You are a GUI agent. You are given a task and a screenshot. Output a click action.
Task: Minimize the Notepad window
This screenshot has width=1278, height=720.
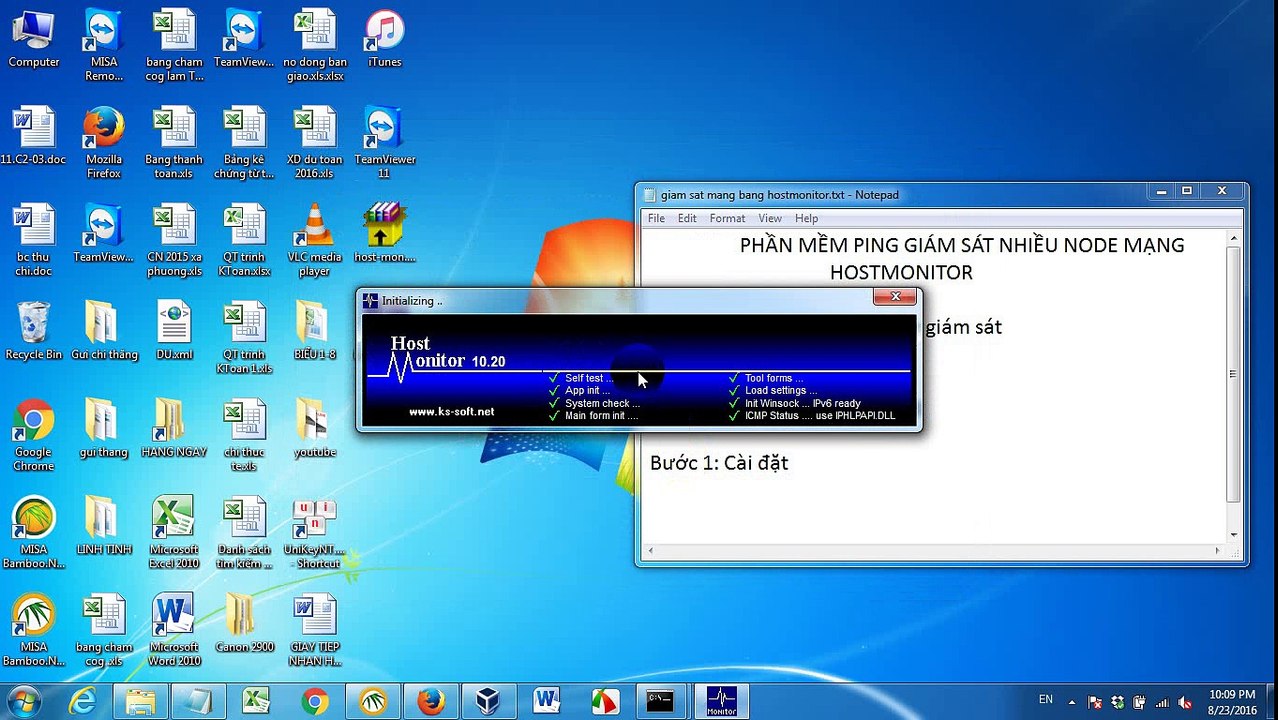pyautogui.click(x=1160, y=191)
